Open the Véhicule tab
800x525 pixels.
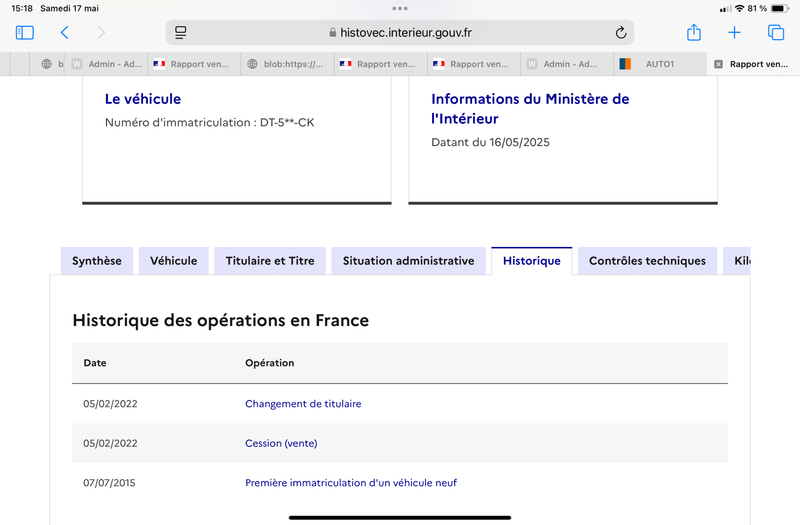173,261
